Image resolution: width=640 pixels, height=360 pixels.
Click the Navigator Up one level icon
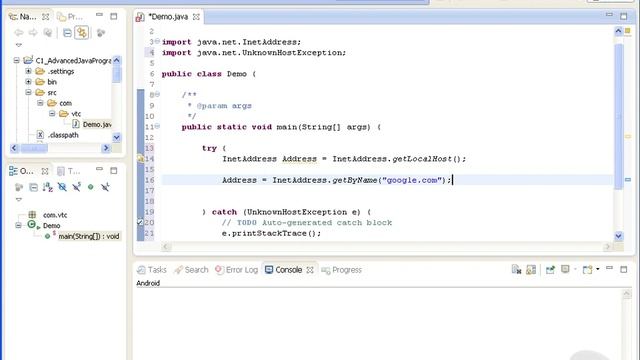48,32
